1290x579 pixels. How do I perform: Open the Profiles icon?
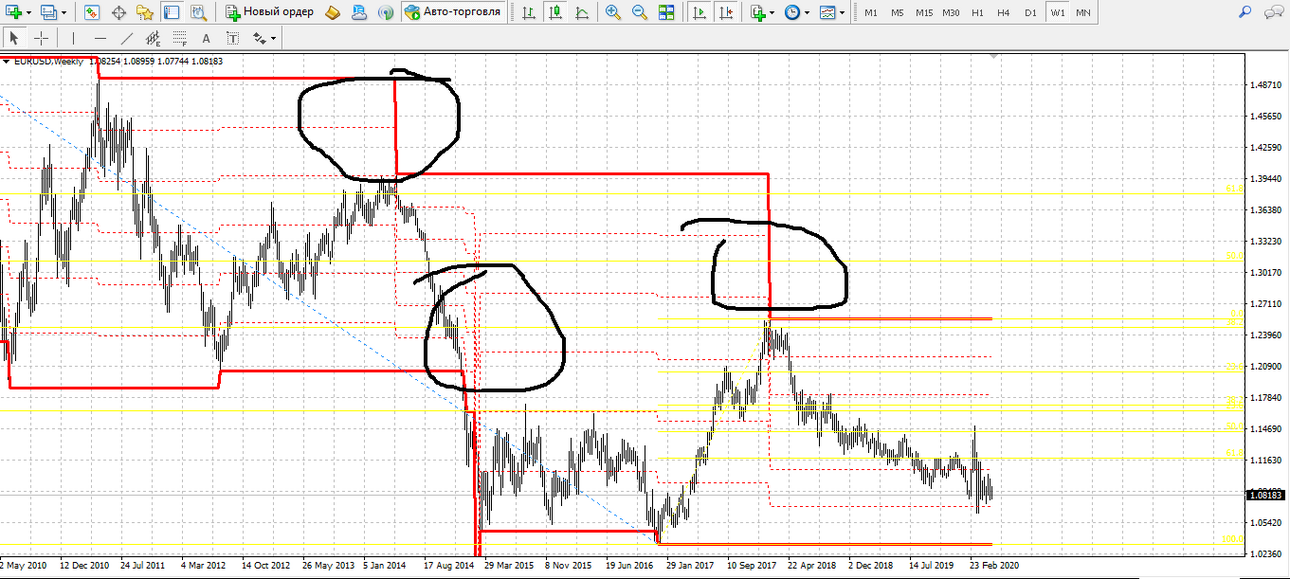(49, 12)
